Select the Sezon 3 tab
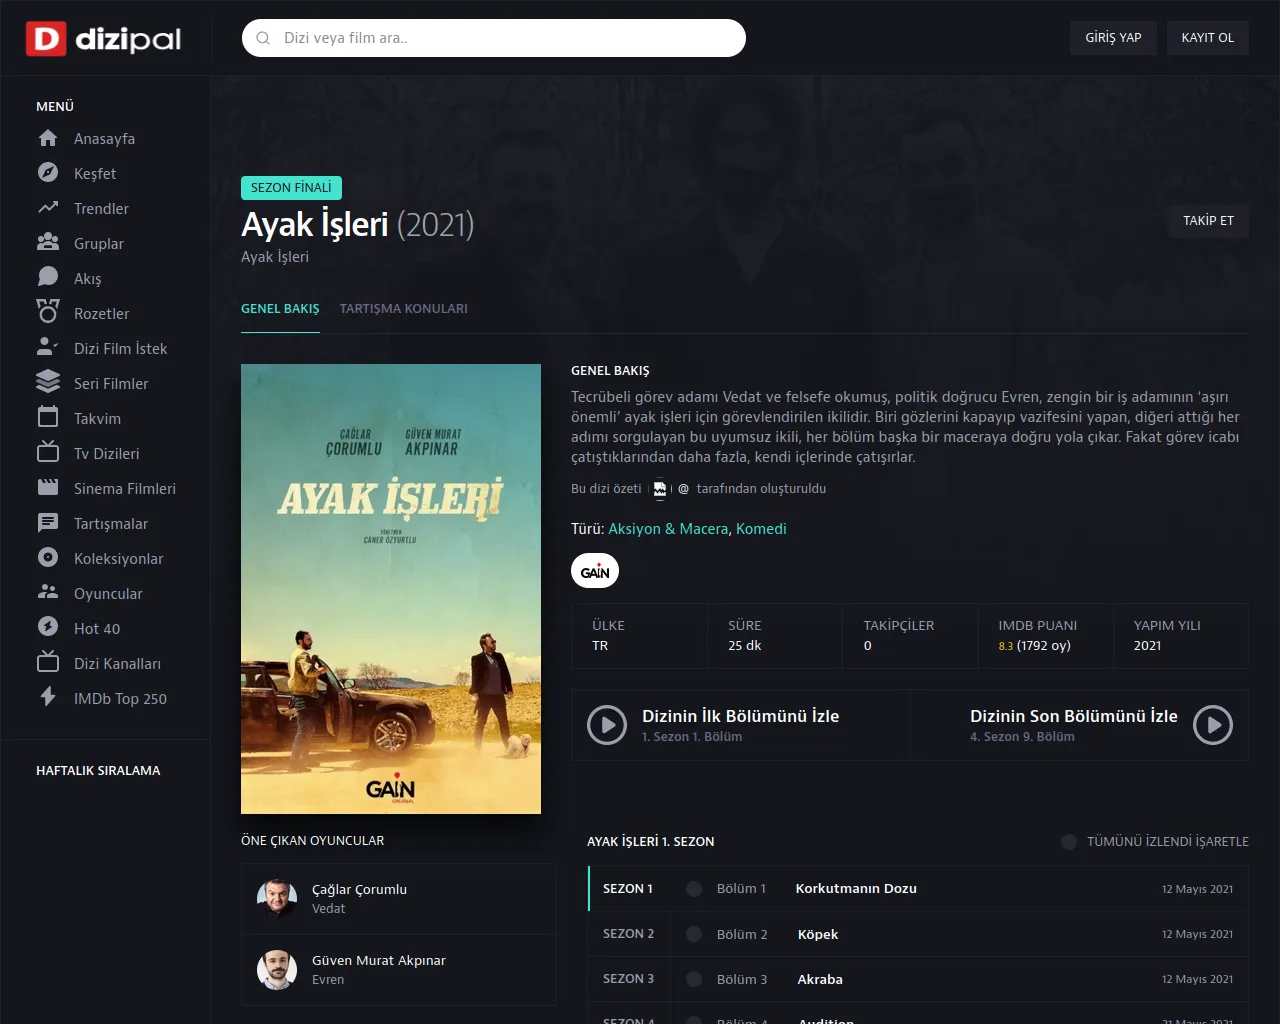The image size is (1280, 1024). pyautogui.click(x=629, y=979)
